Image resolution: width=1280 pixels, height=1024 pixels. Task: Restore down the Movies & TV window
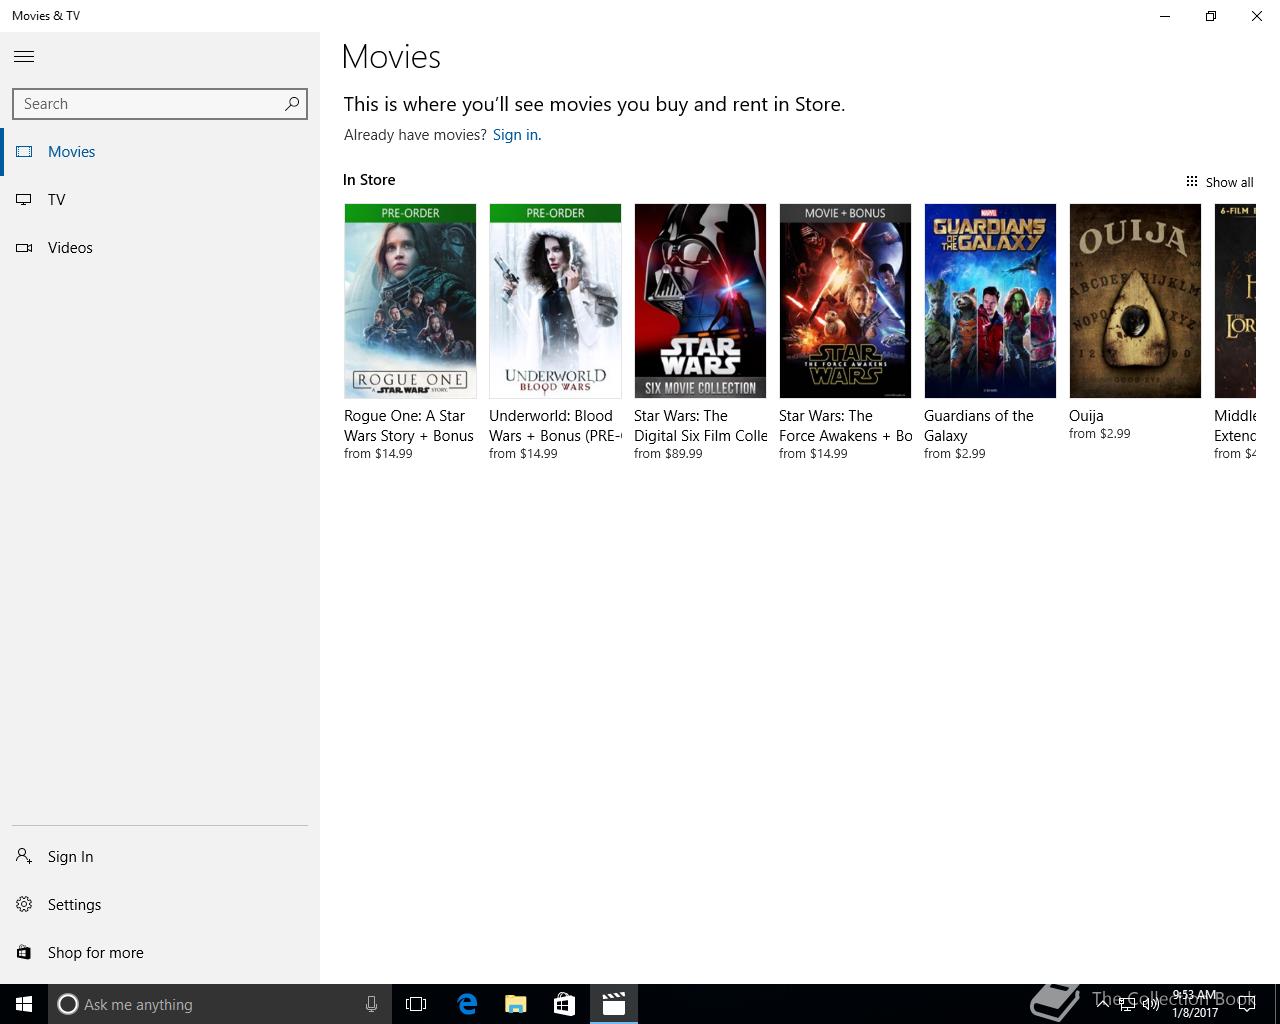point(1211,16)
